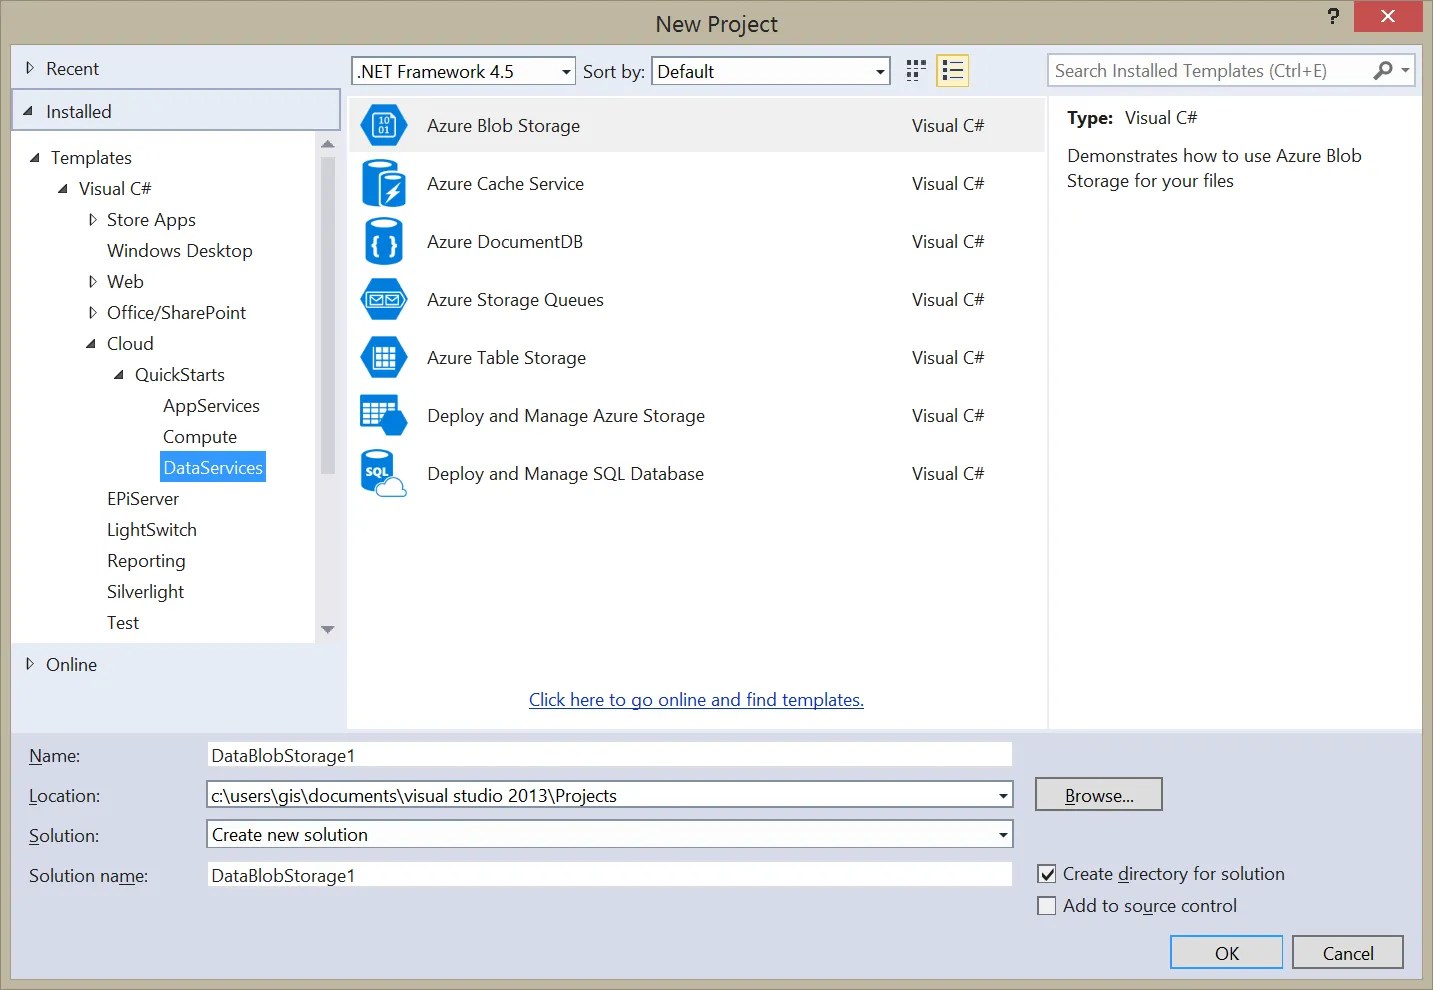Click the search magnifier icon
The width and height of the screenshot is (1433, 990).
1383,70
